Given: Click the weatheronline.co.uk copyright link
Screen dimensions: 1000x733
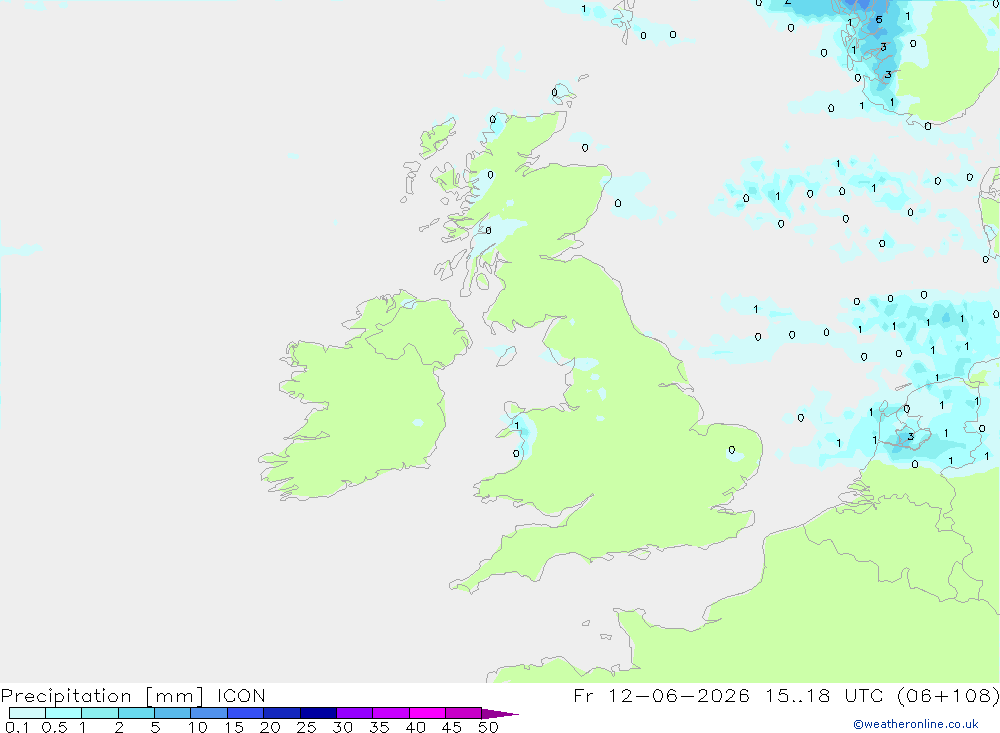Looking at the screenshot, I should [916, 724].
